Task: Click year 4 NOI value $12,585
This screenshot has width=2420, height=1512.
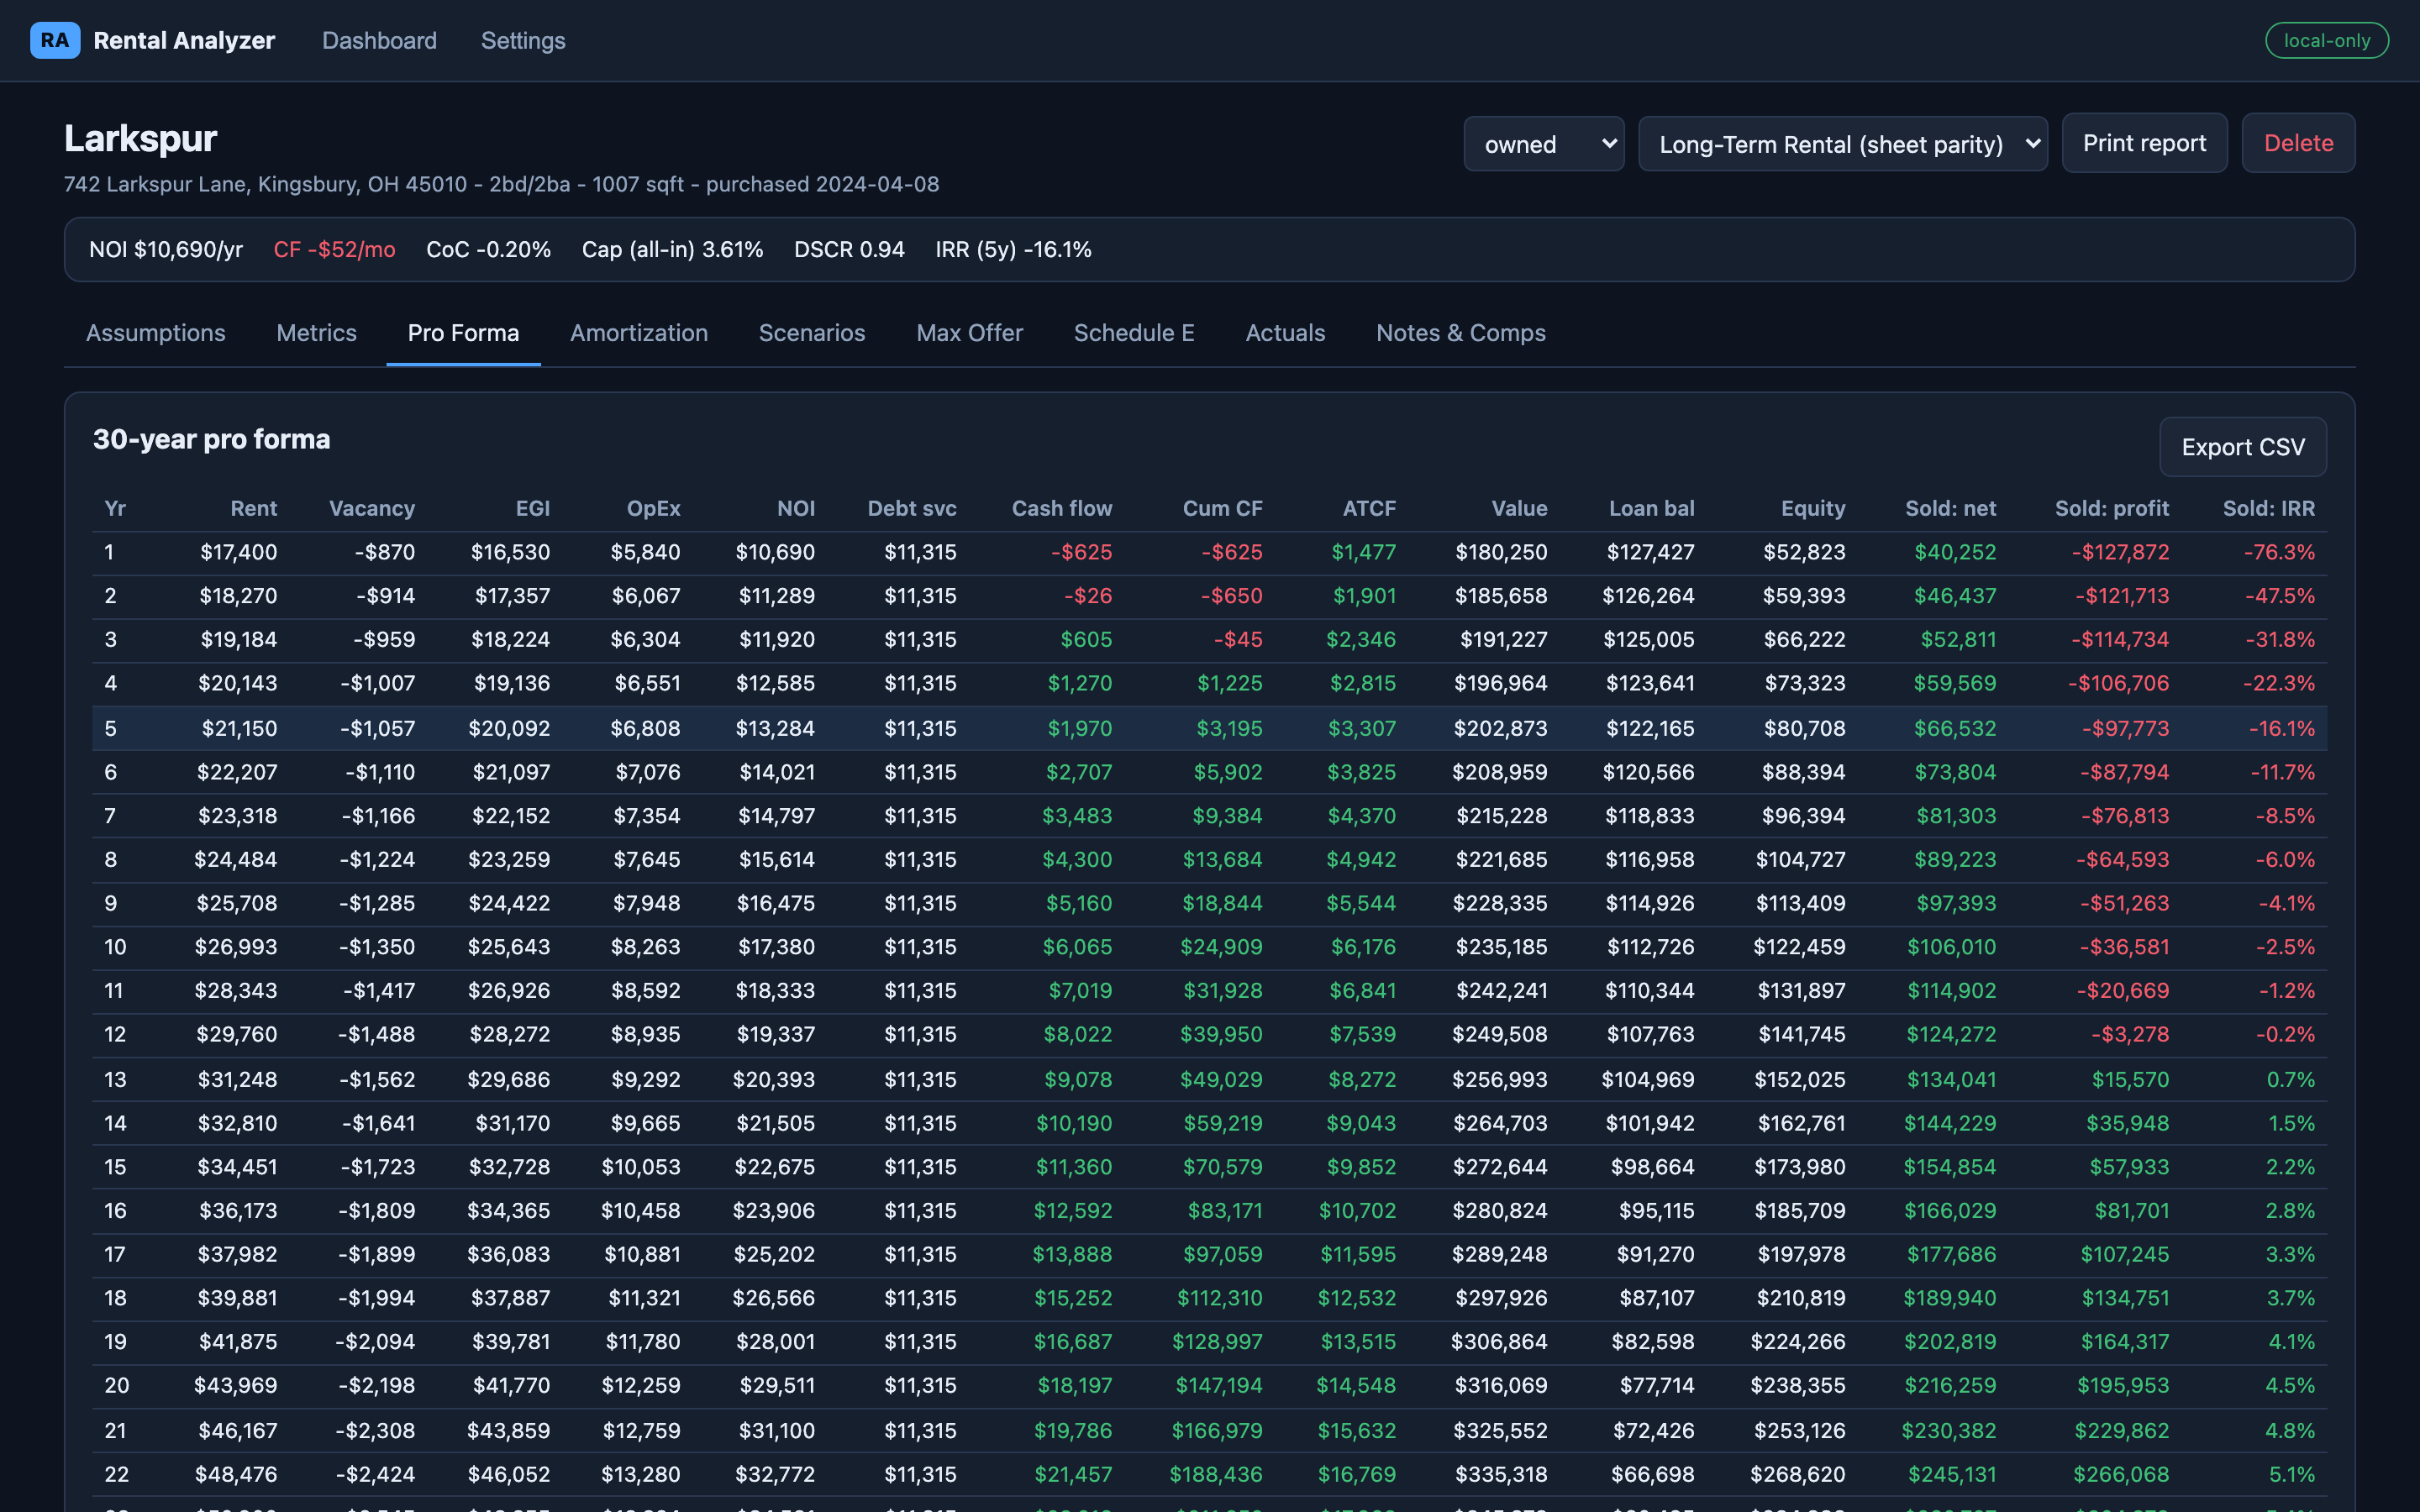Action: 776,683
